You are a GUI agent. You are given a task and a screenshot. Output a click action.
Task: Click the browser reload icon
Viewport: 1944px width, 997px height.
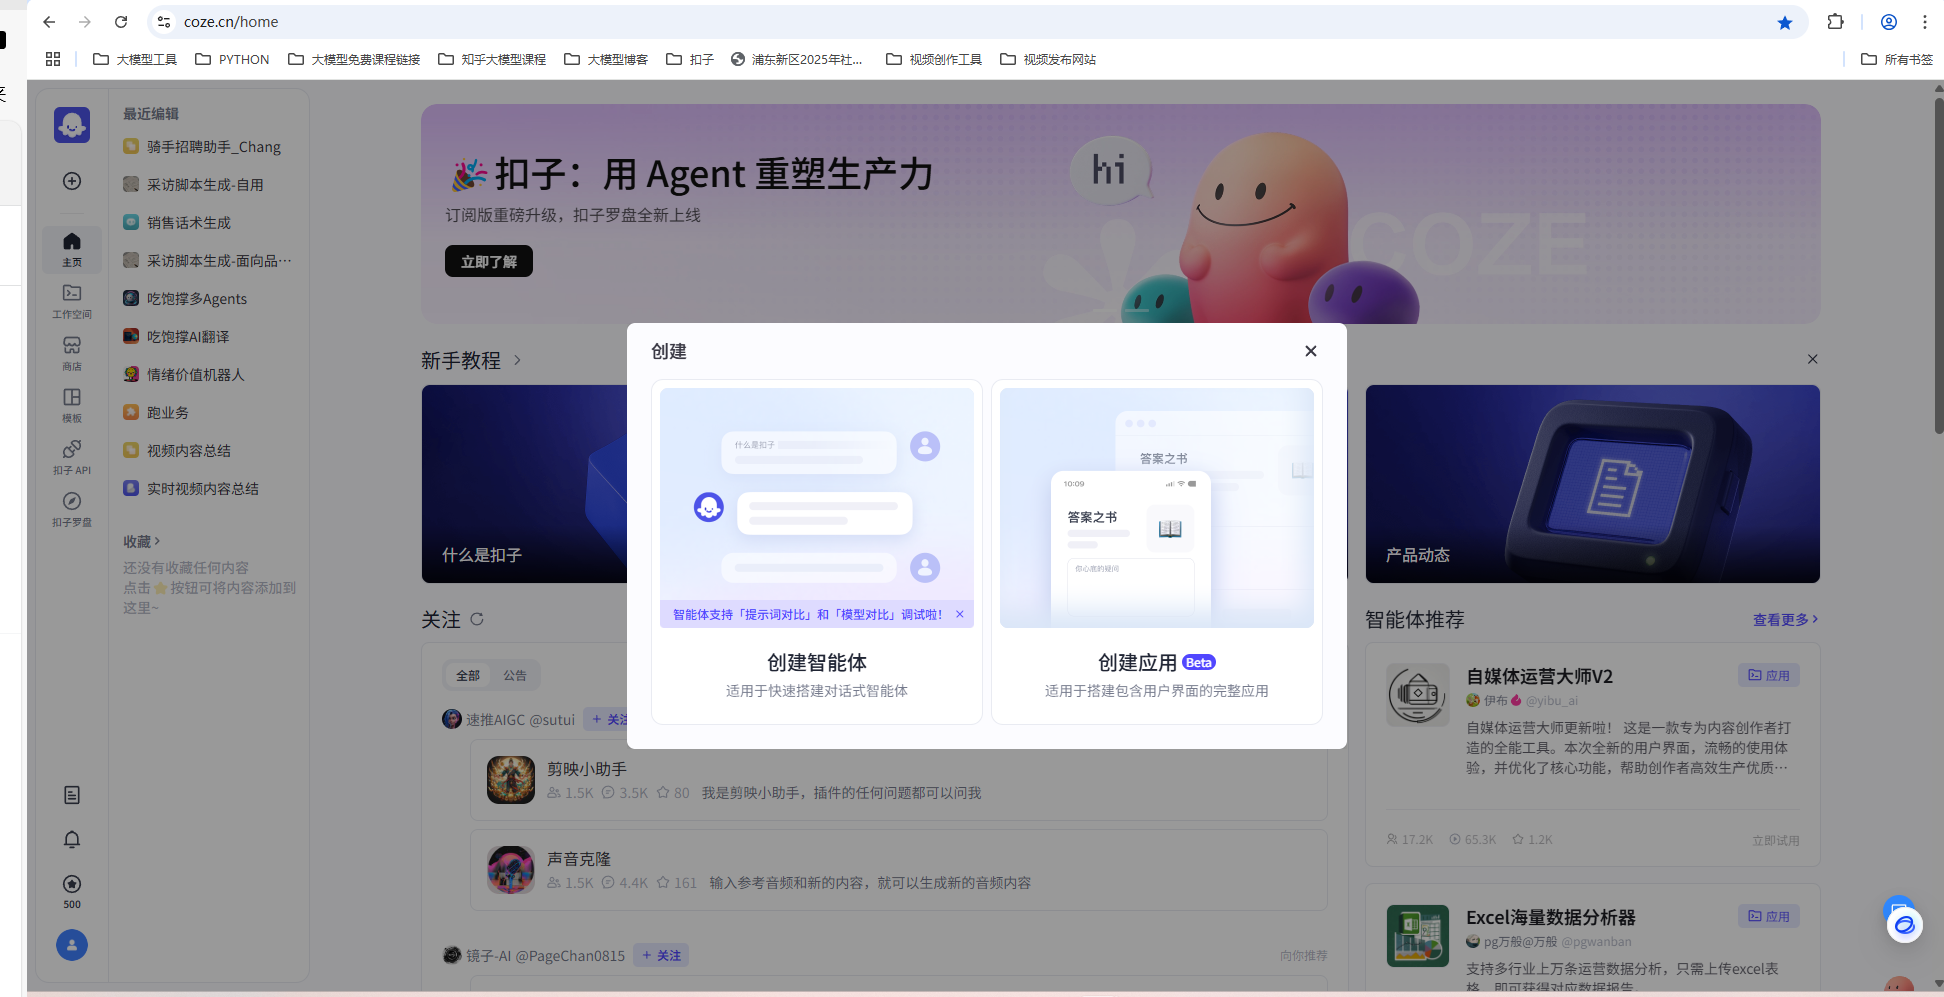[x=121, y=22]
